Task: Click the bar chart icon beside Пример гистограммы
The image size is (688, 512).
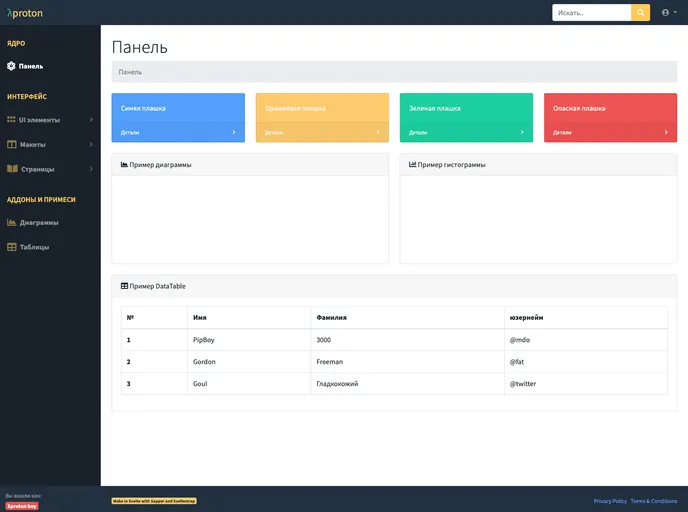Action: [x=412, y=165]
